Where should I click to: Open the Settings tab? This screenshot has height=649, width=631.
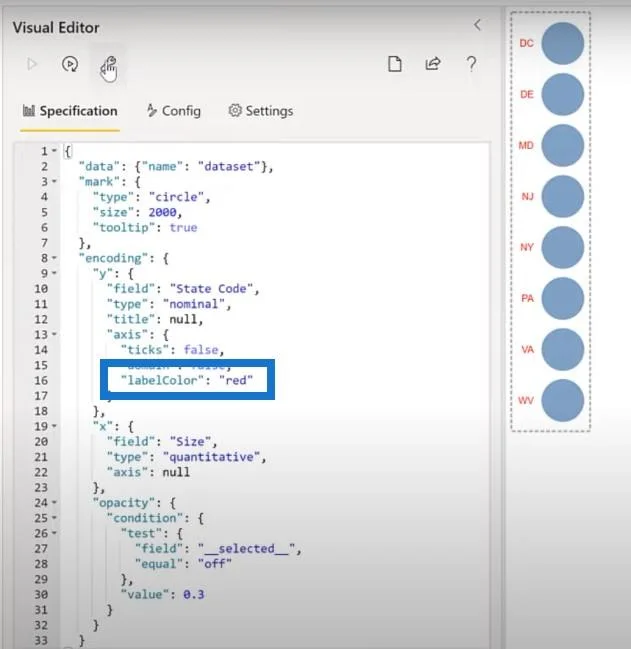[x=261, y=111]
